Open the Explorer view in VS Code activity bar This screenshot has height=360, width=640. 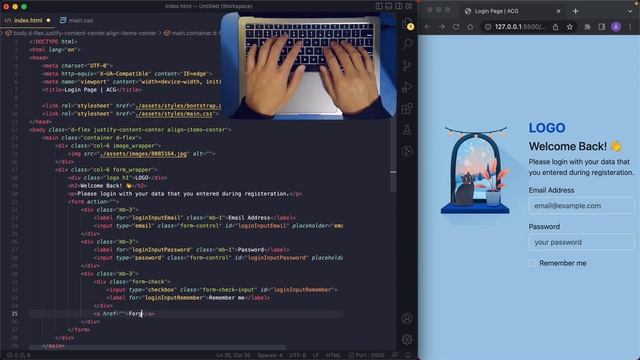[407, 24]
